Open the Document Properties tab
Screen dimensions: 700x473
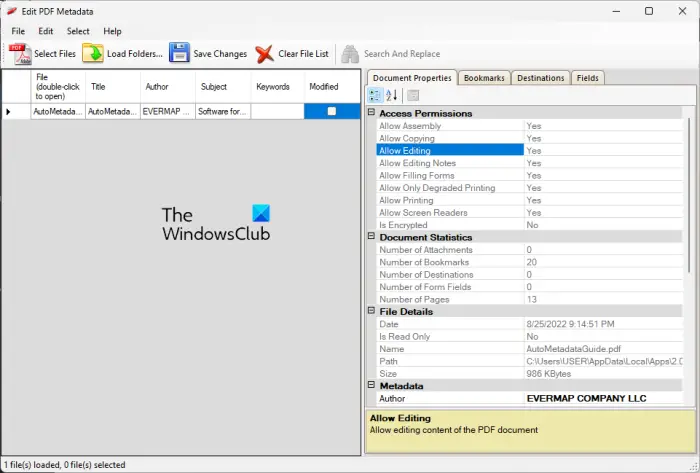412,78
